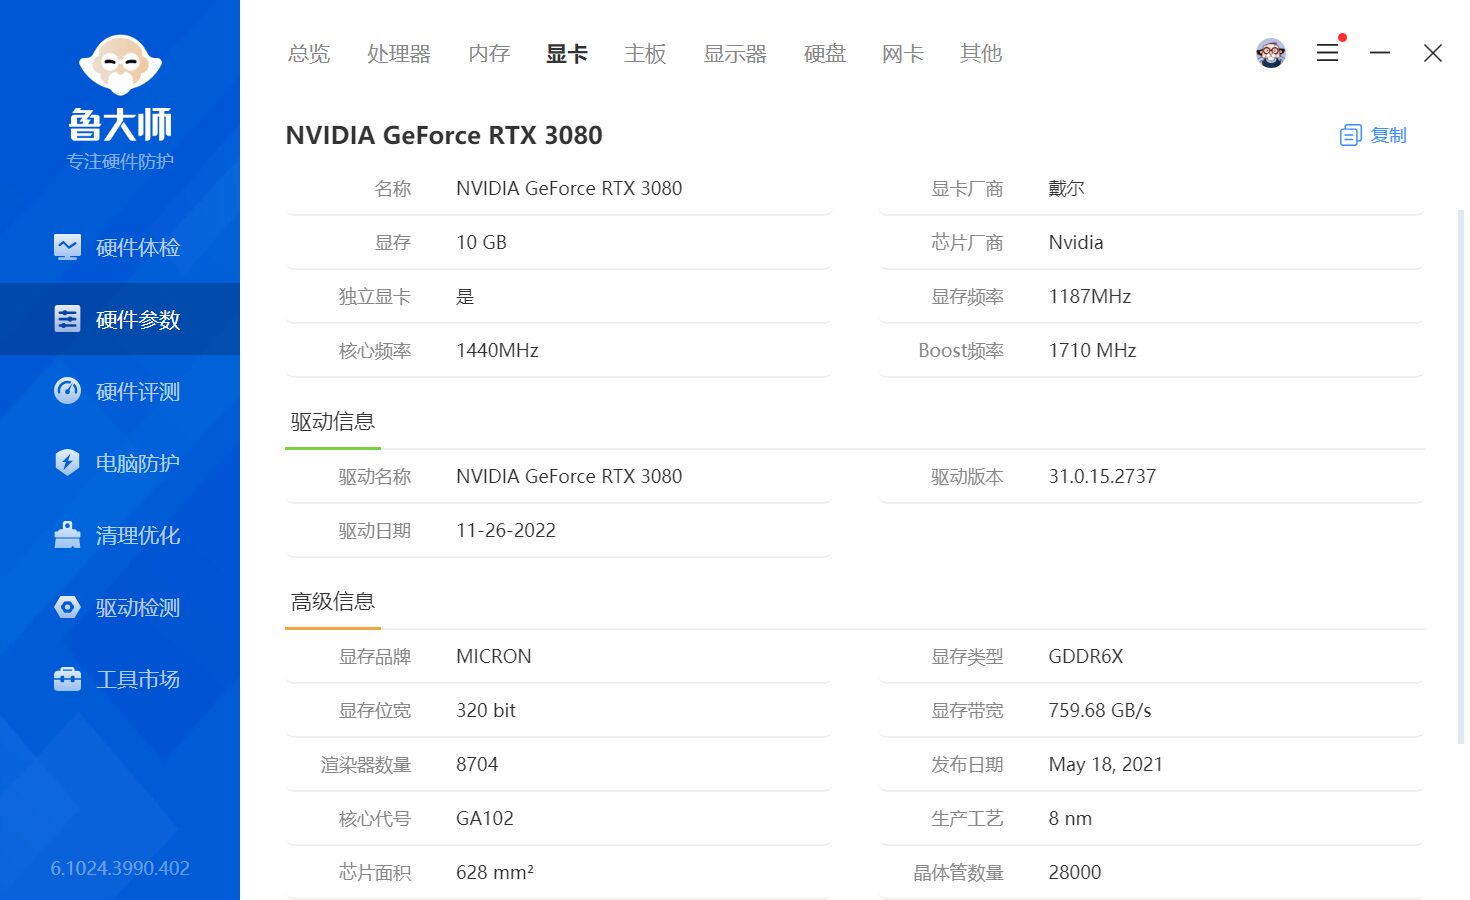1470x900 pixels.
Task: Click the 驱动检测 hexagon icon
Action: [67, 607]
